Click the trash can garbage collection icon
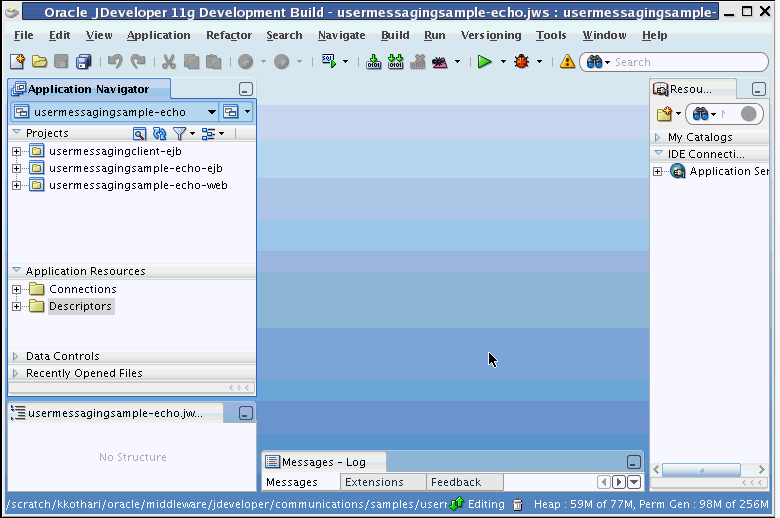 pos(517,505)
